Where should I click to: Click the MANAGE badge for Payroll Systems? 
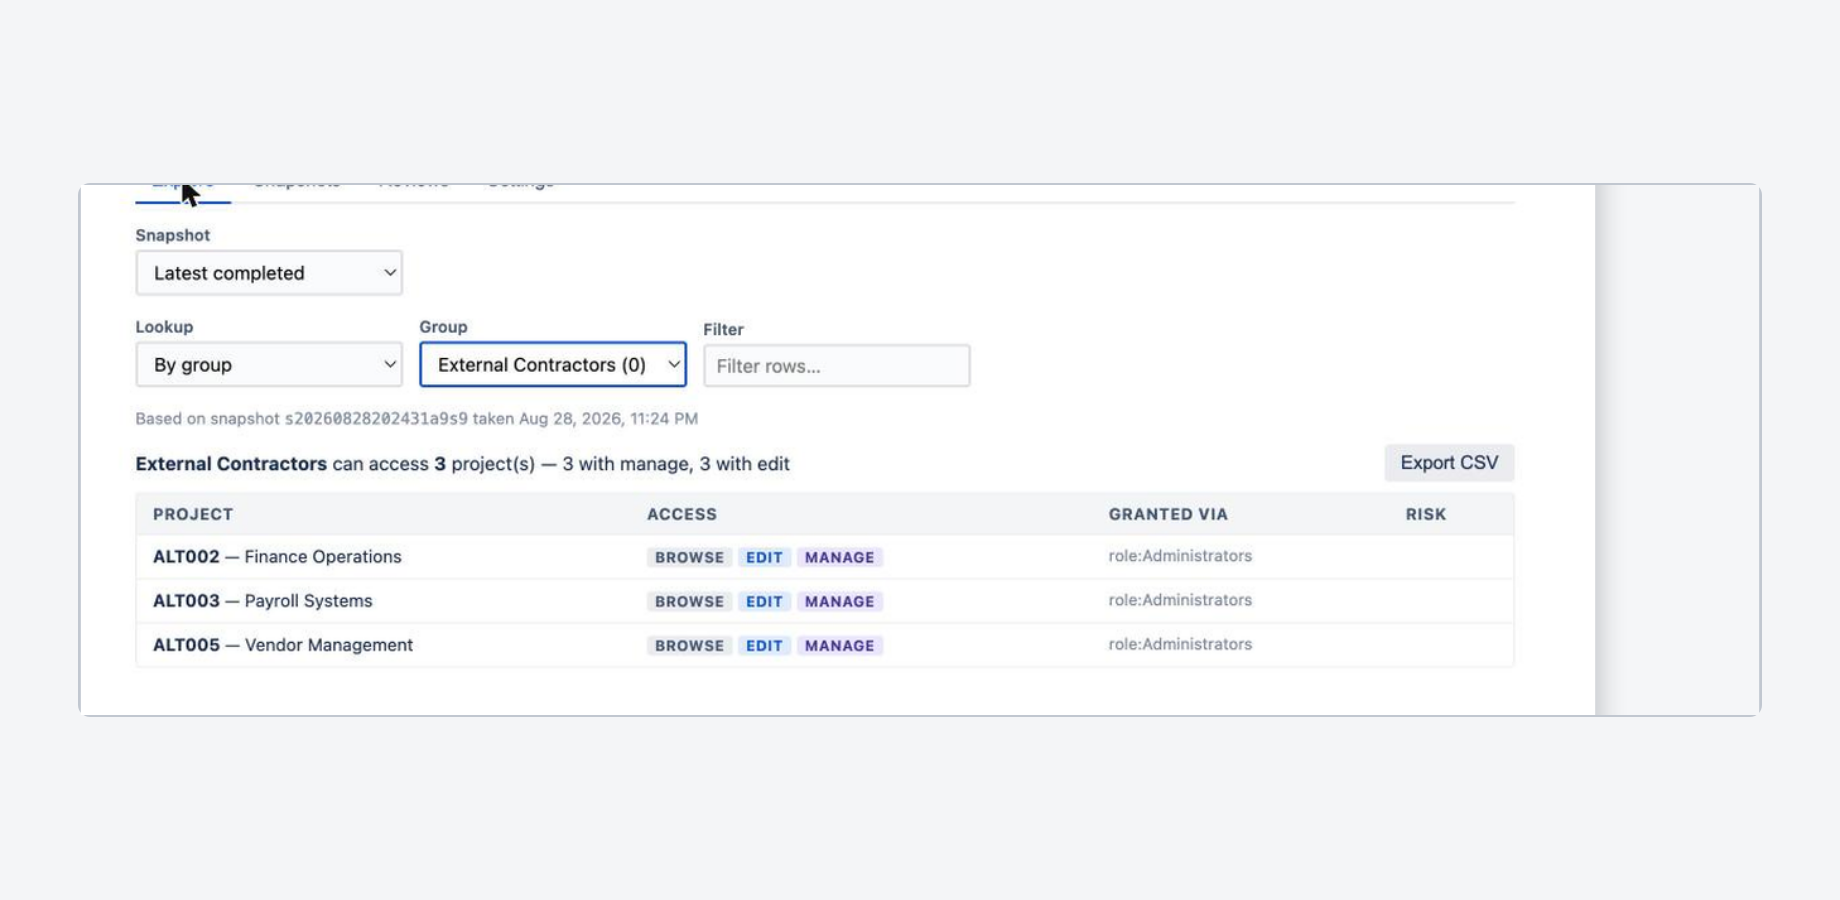tap(839, 602)
